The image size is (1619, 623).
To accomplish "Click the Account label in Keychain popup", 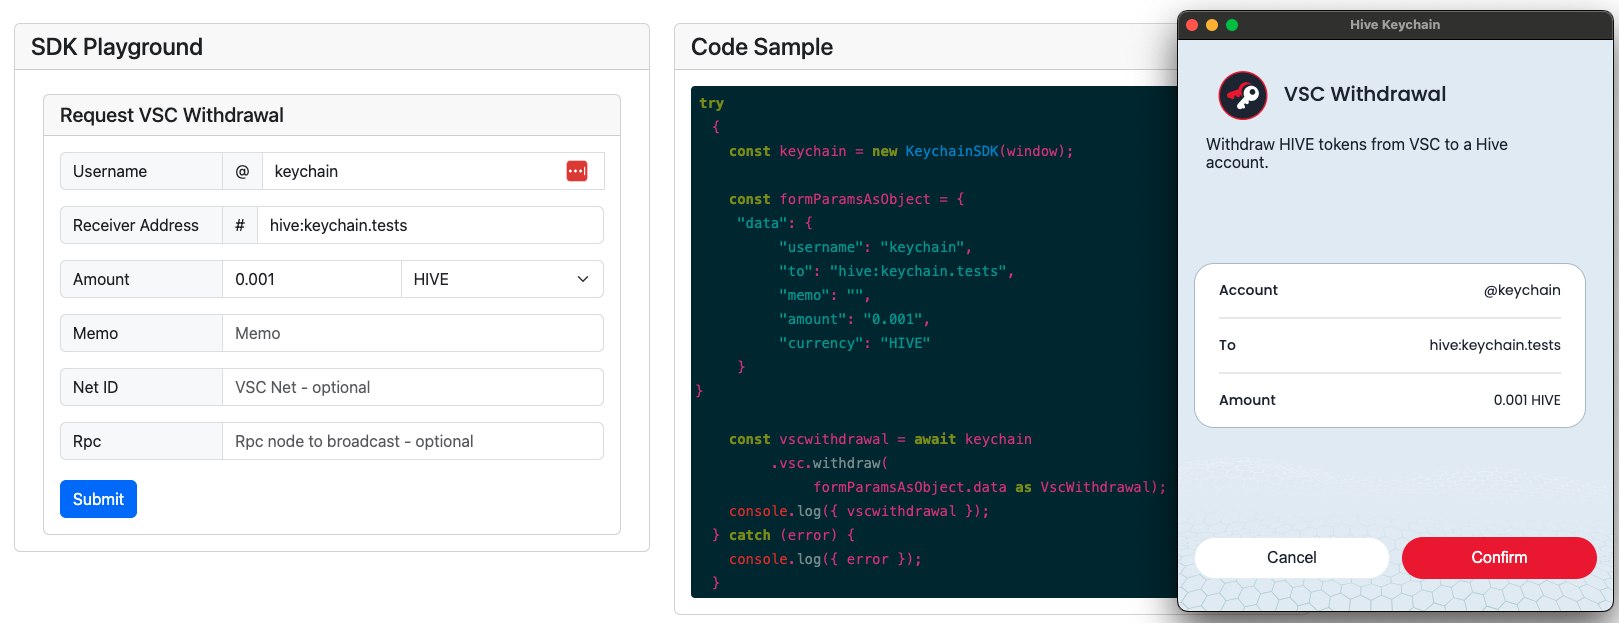I will (x=1248, y=290).
